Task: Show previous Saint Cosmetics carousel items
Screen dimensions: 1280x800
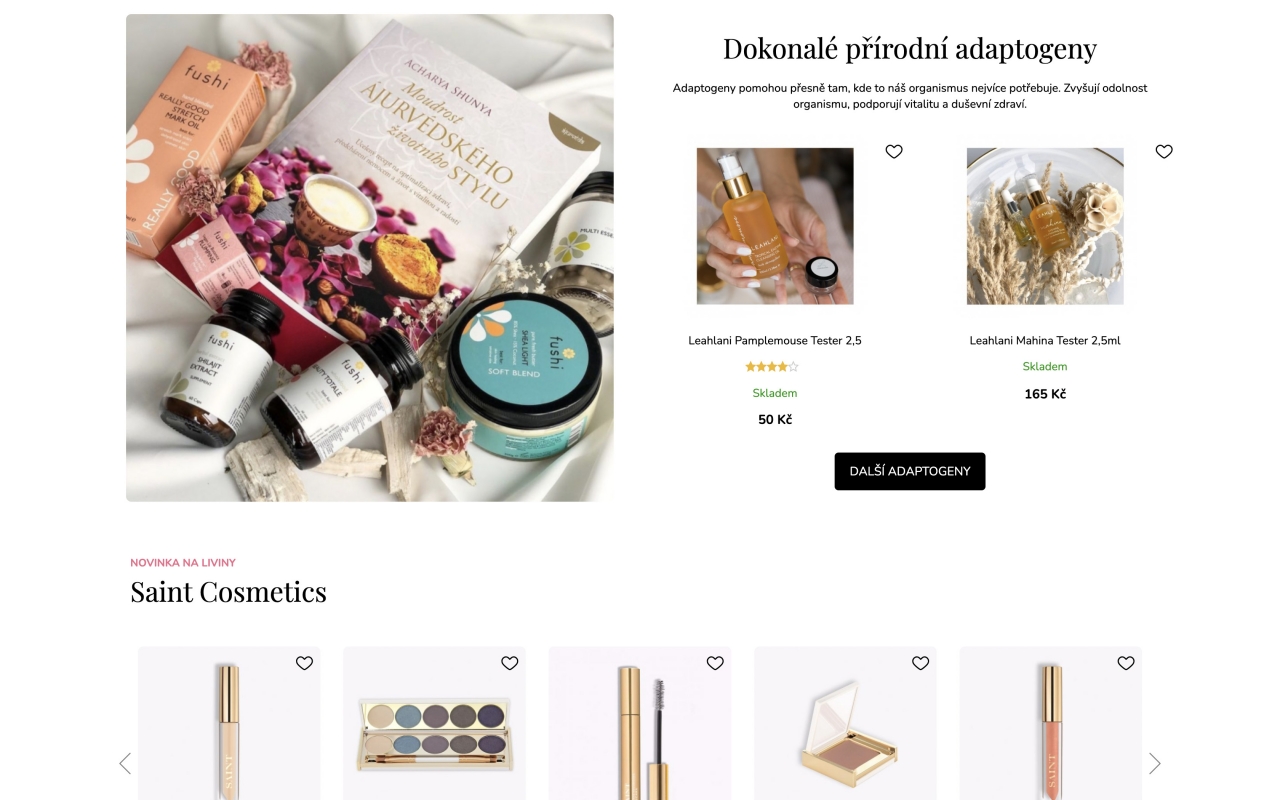Action: [x=125, y=764]
